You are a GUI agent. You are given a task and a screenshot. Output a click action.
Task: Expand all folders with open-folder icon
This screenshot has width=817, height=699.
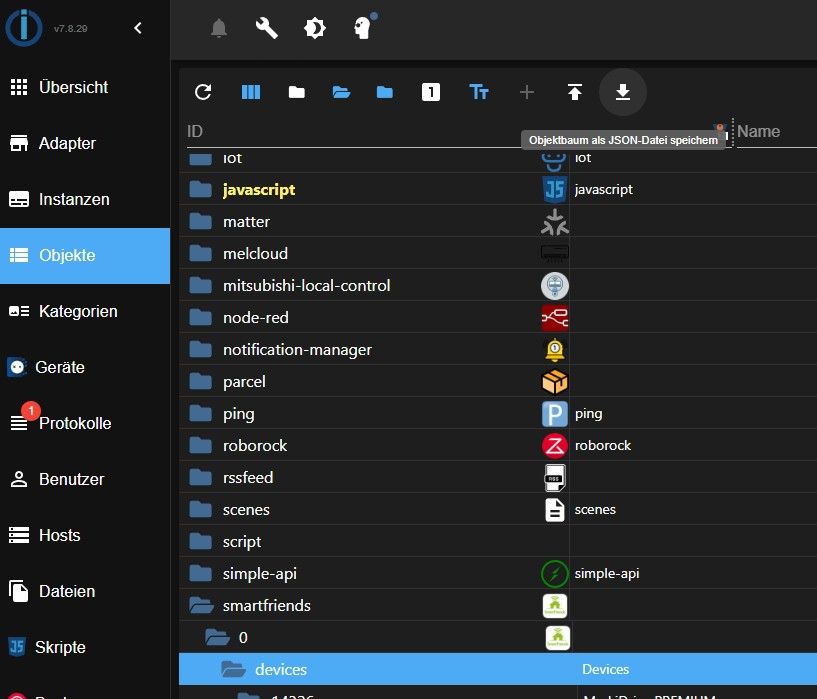click(341, 92)
